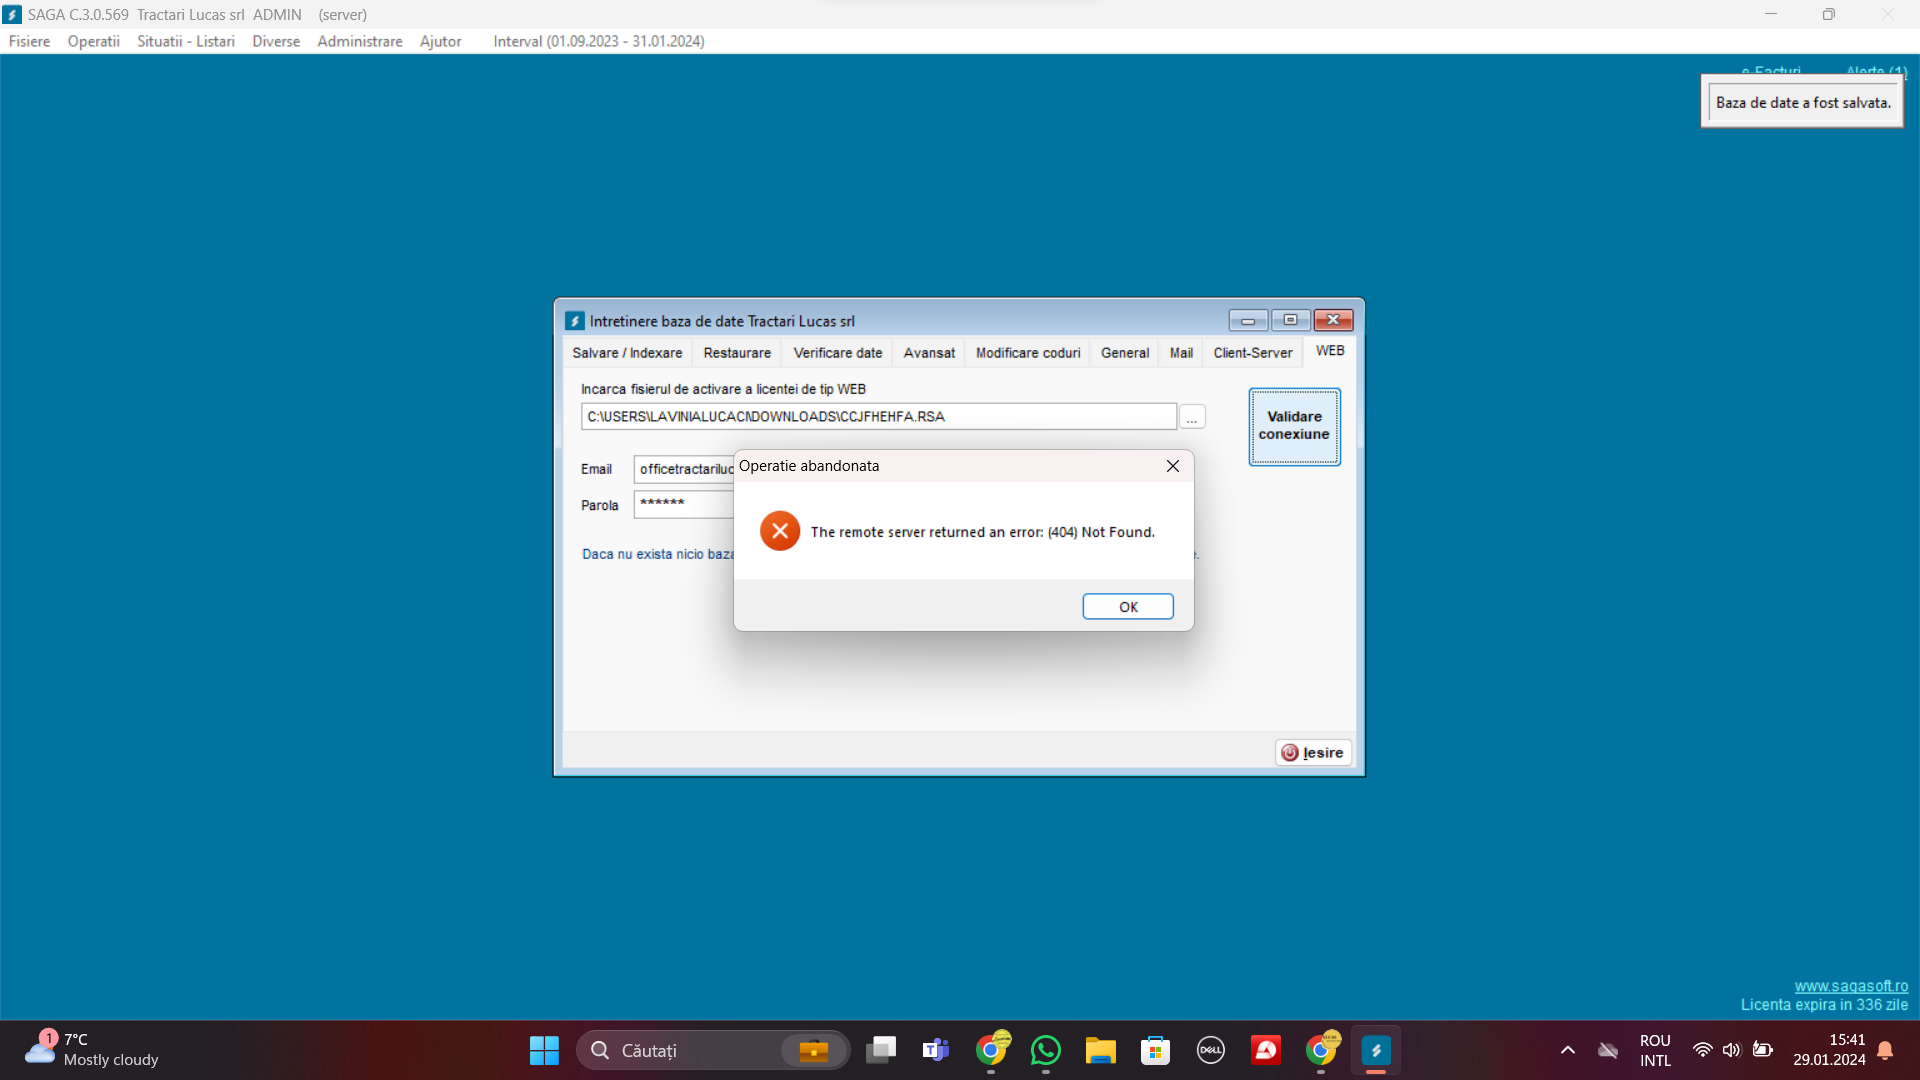Open the Wi-Fi network tray icon

click(x=1702, y=1050)
